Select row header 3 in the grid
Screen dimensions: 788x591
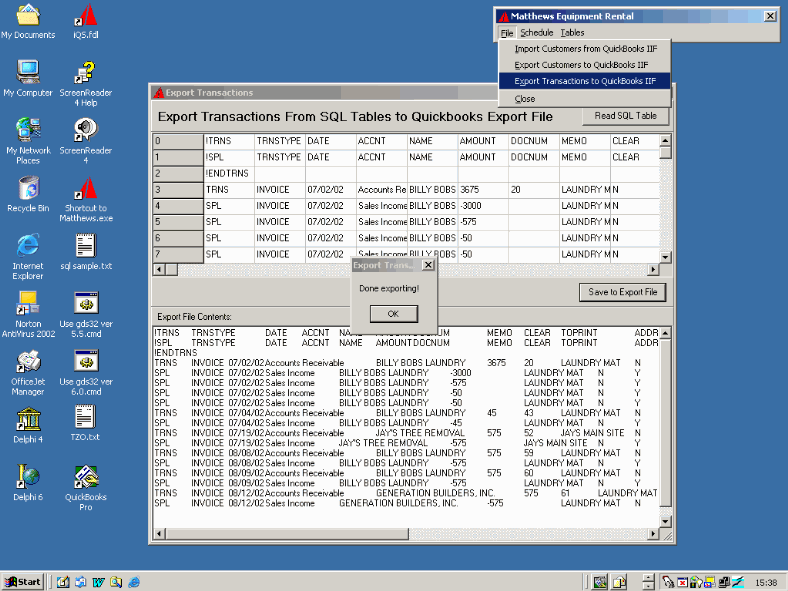click(178, 190)
